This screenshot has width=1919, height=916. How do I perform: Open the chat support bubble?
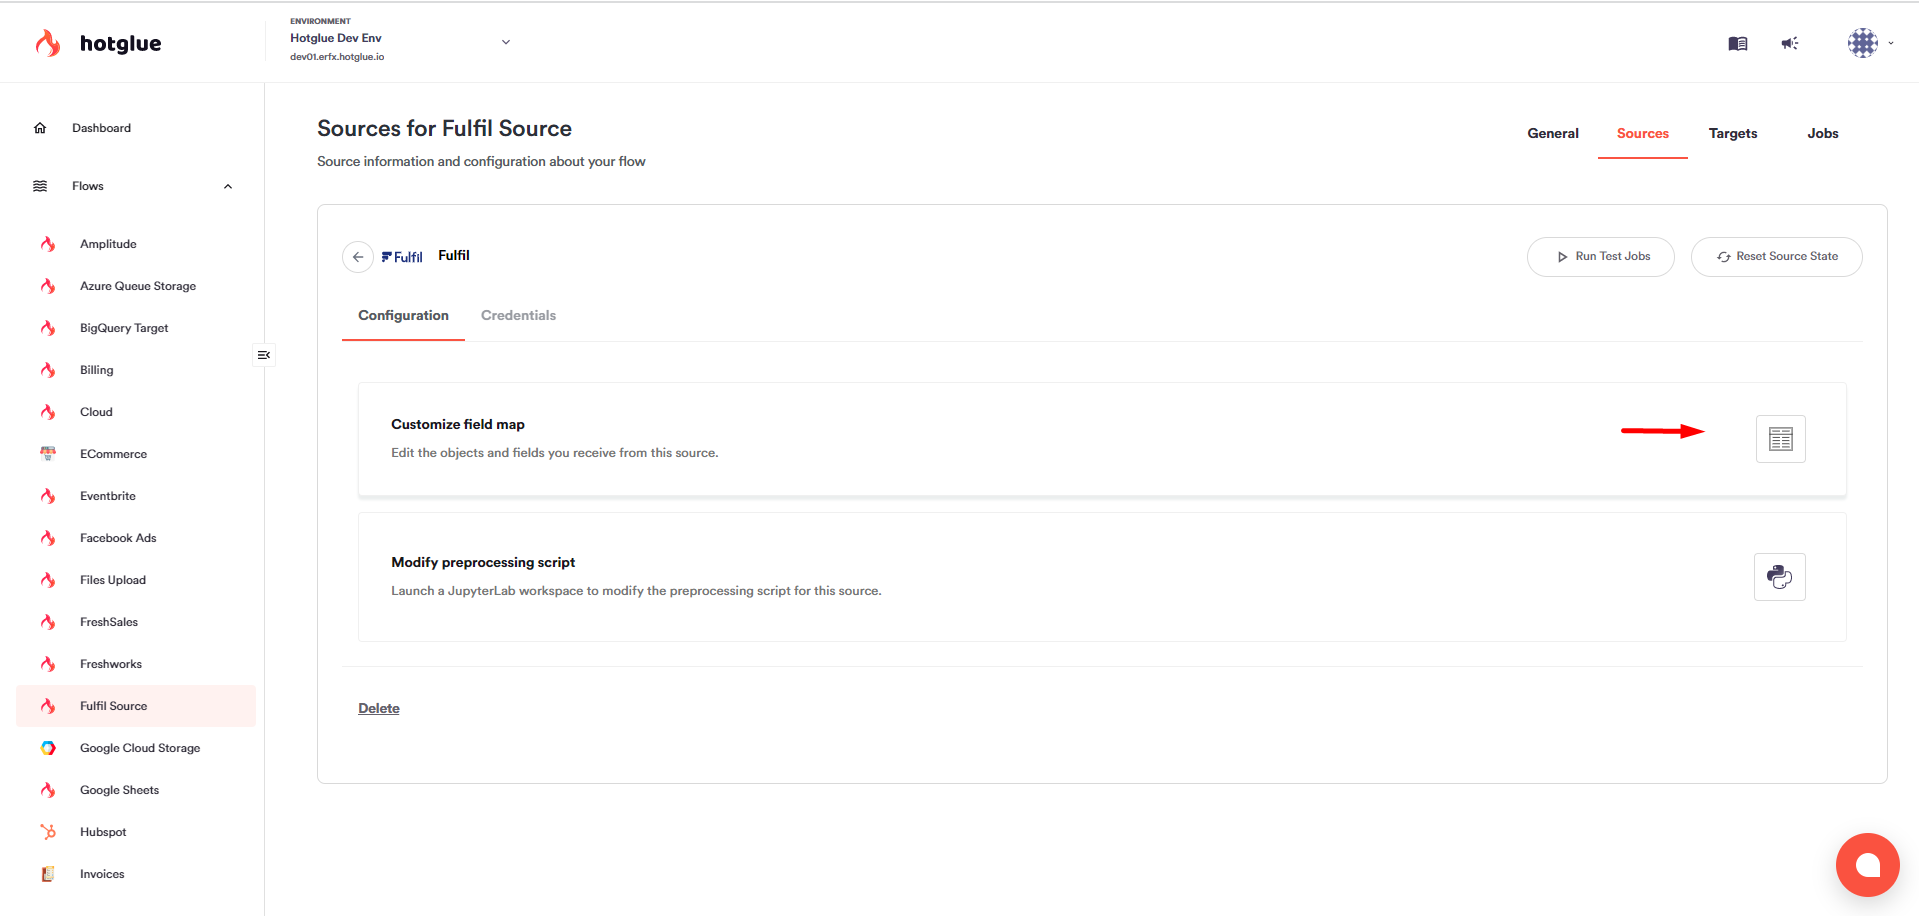click(1867, 865)
